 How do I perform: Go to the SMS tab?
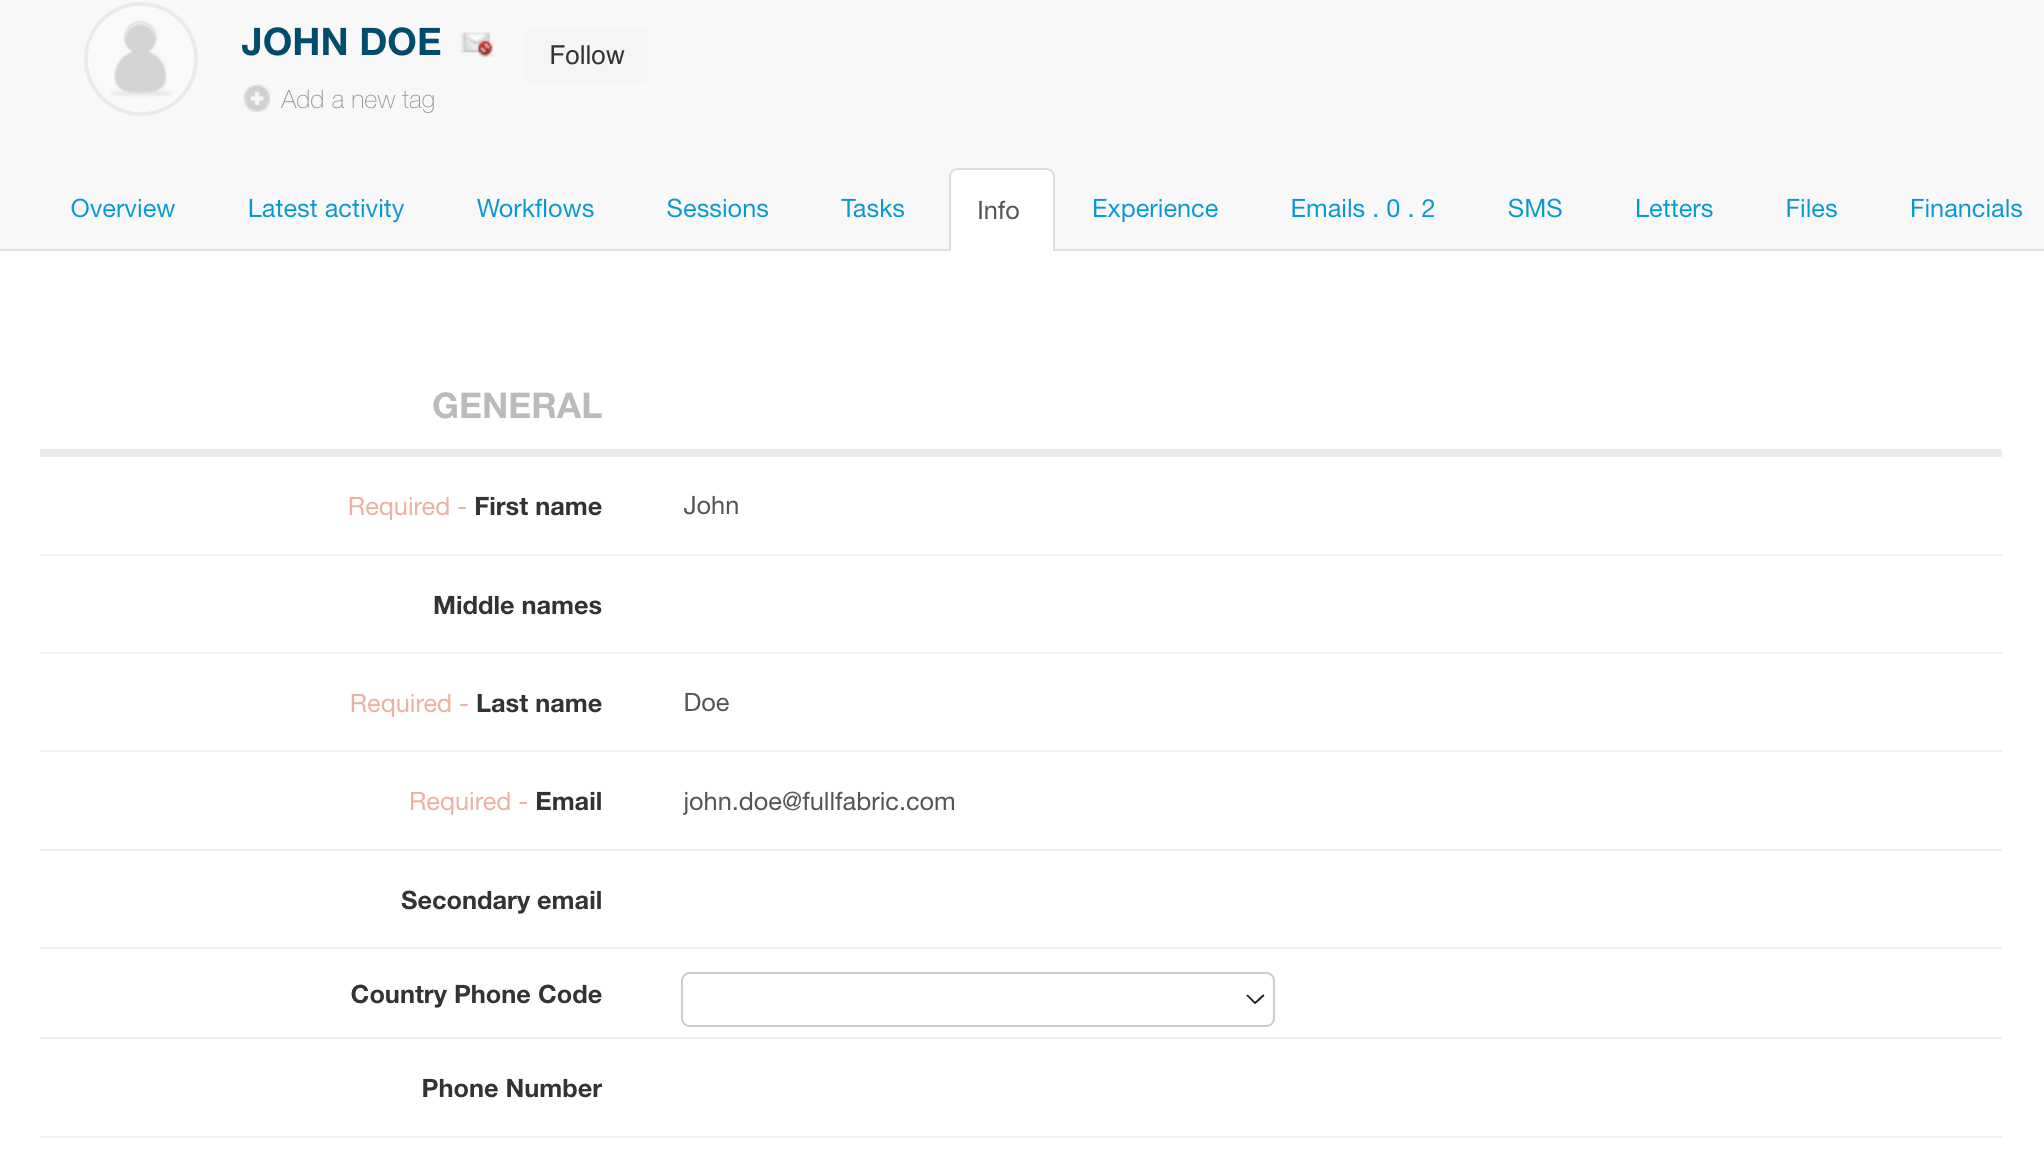1534,208
